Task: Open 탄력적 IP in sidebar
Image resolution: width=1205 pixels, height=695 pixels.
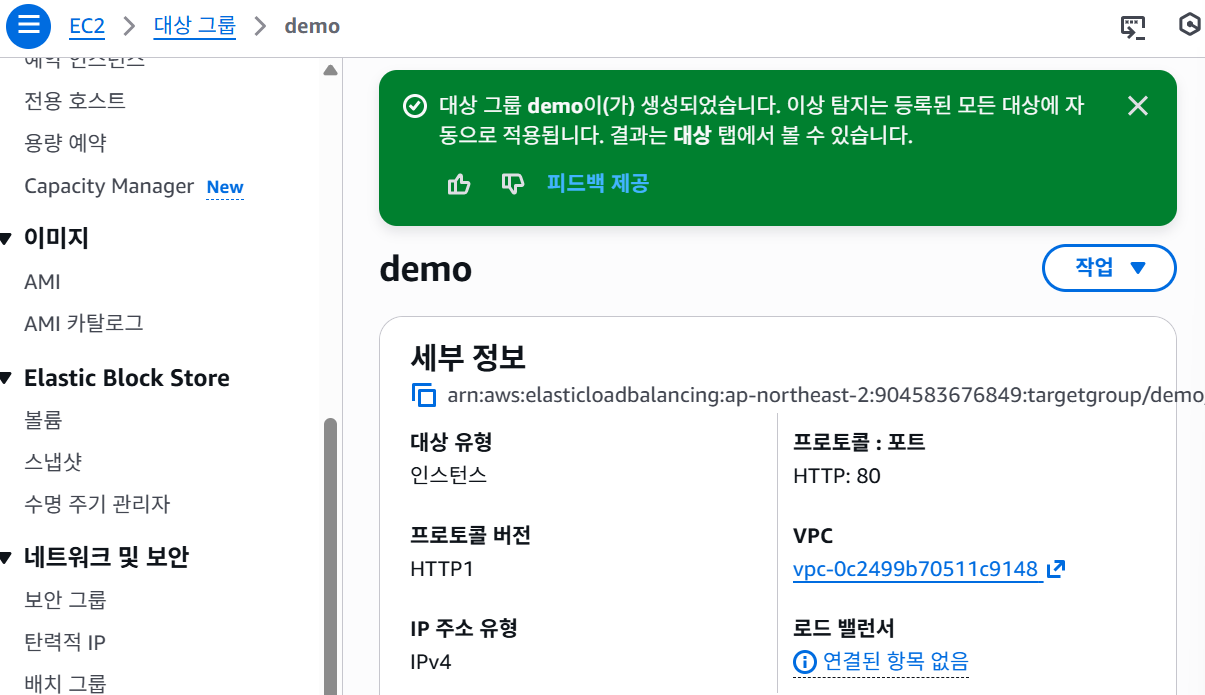Action: tap(65, 642)
